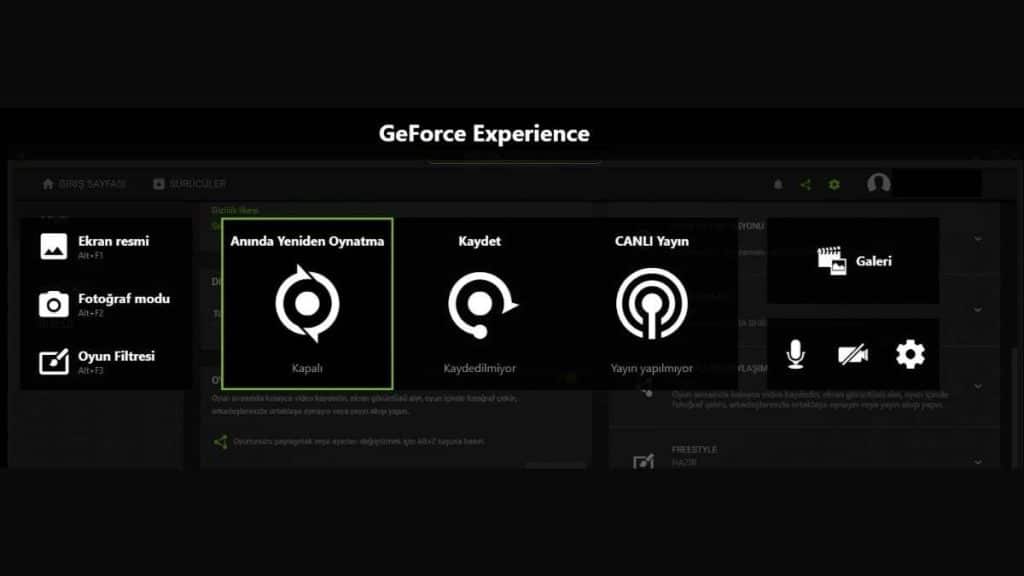Enable the disabled webcam overlay

853,354
